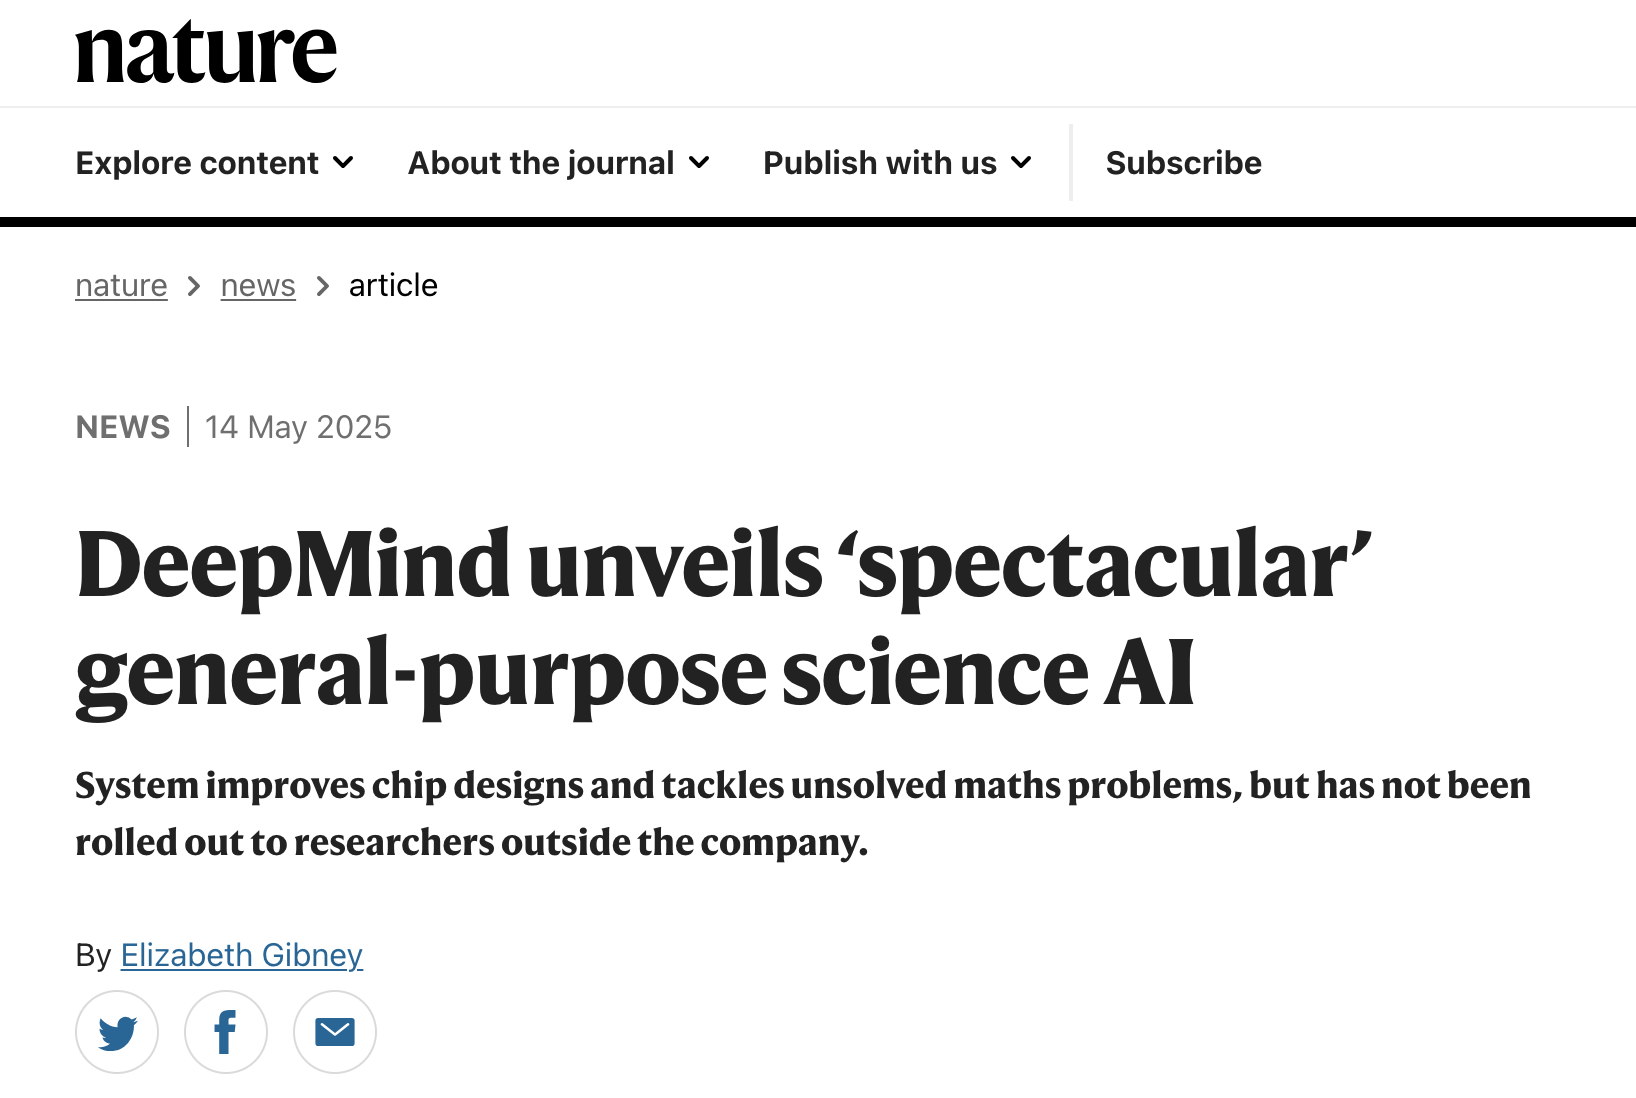Go to the news breadcrumb link

pos(258,286)
